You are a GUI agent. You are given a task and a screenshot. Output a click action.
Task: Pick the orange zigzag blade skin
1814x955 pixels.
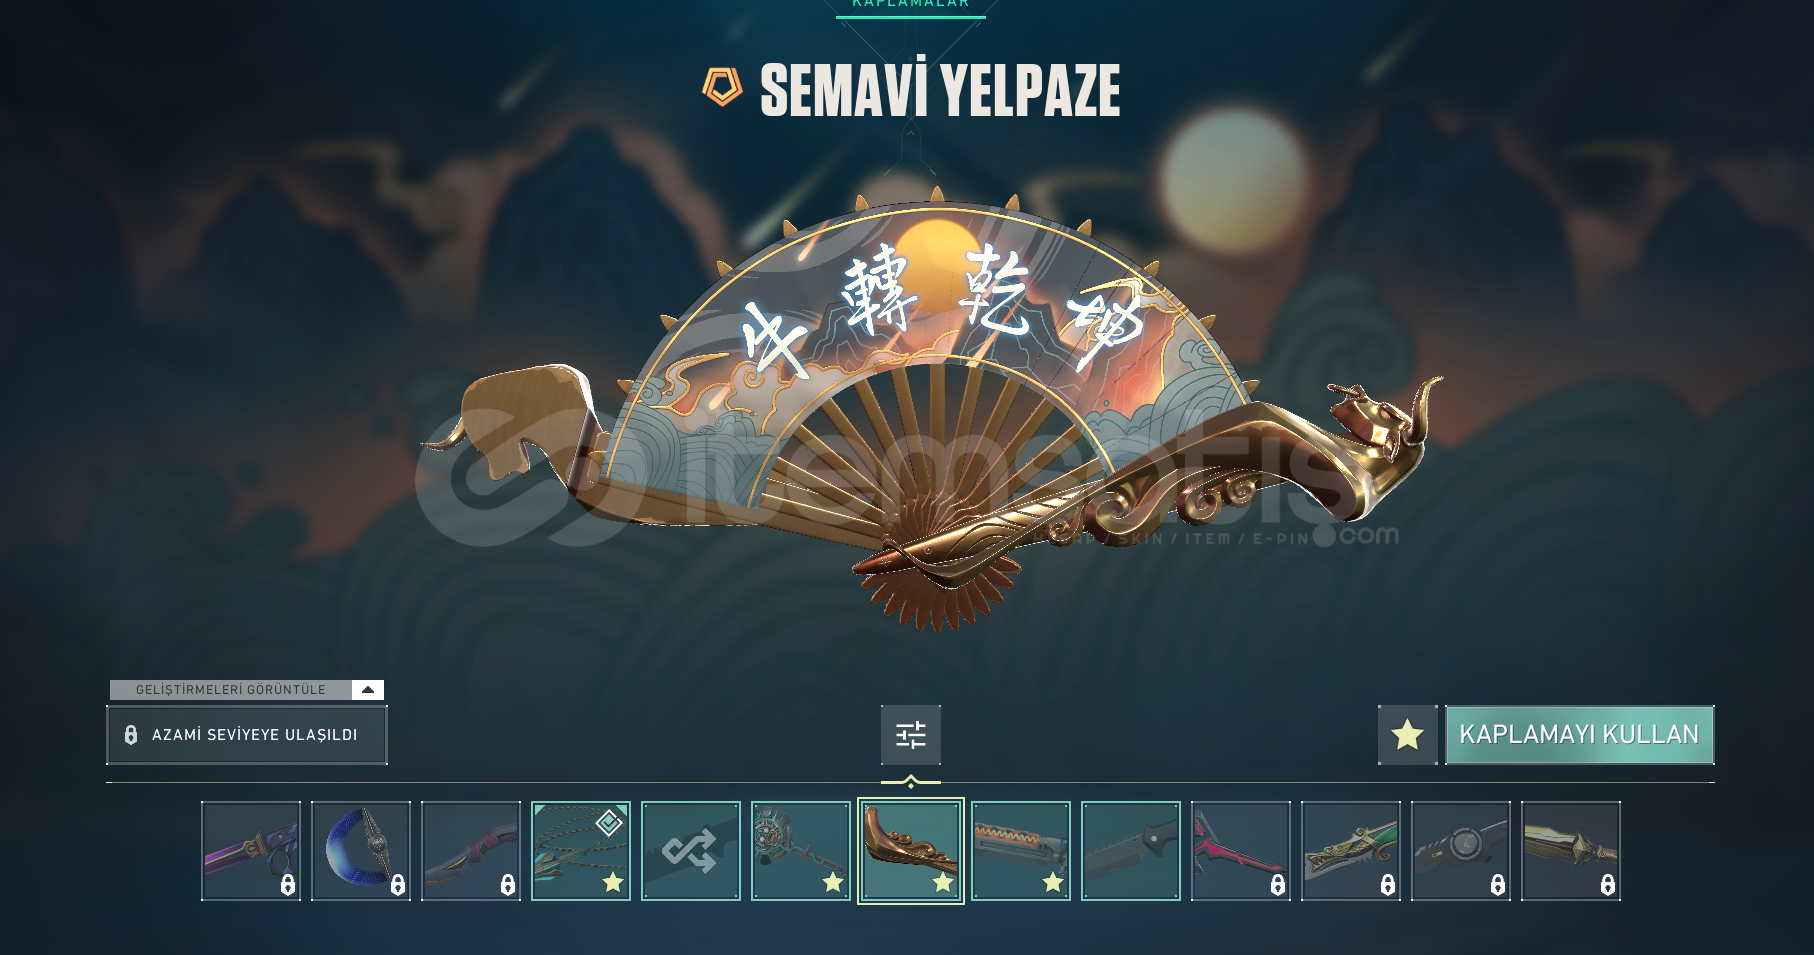[x=1021, y=851]
